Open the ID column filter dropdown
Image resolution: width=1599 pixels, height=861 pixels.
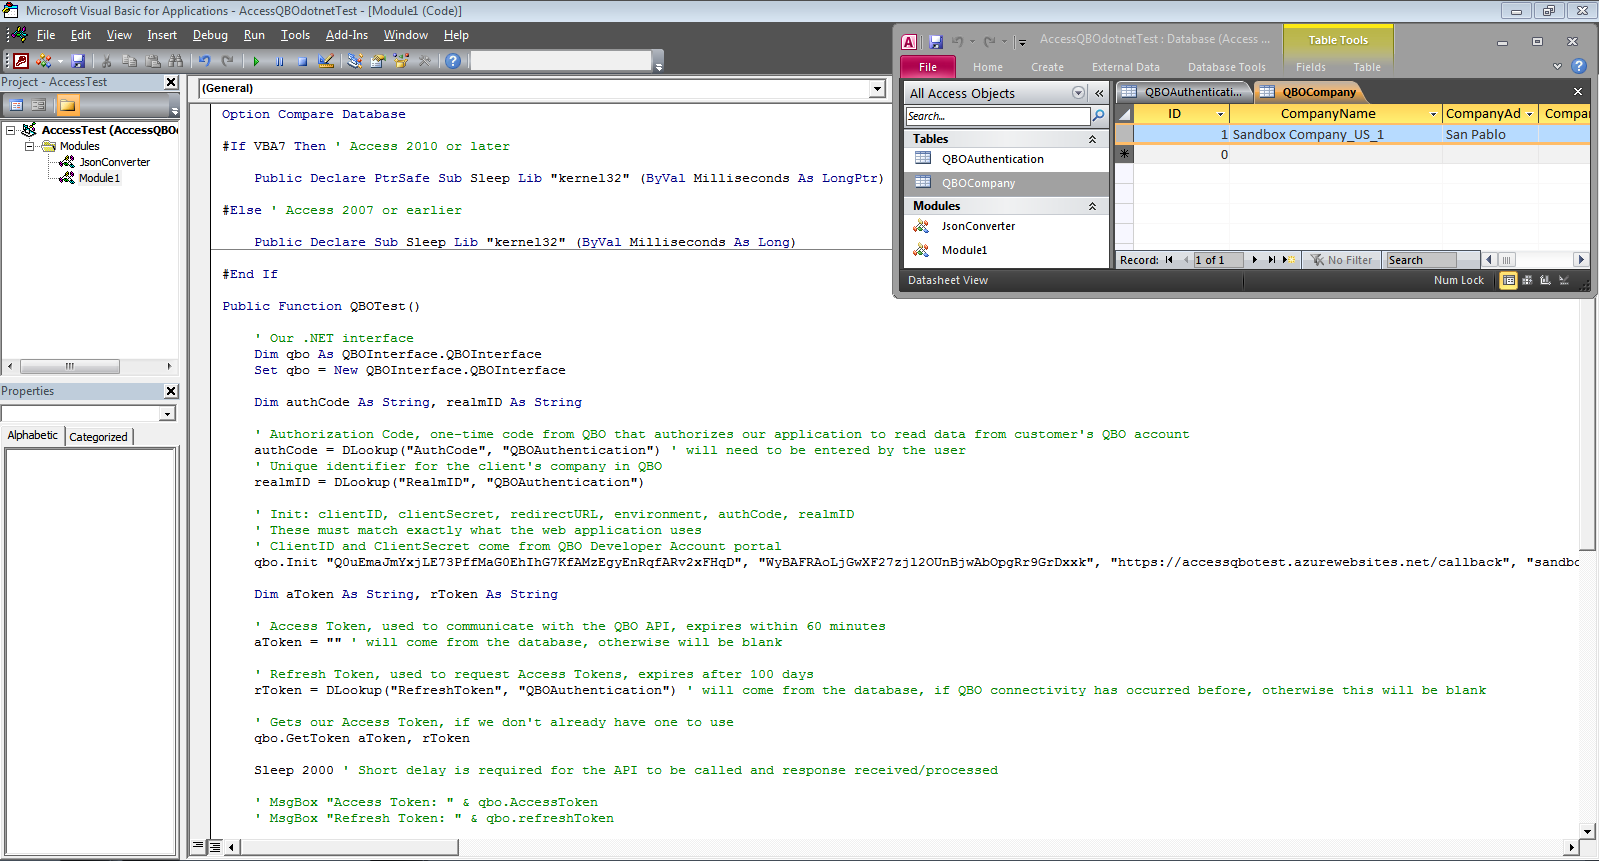[1220, 114]
